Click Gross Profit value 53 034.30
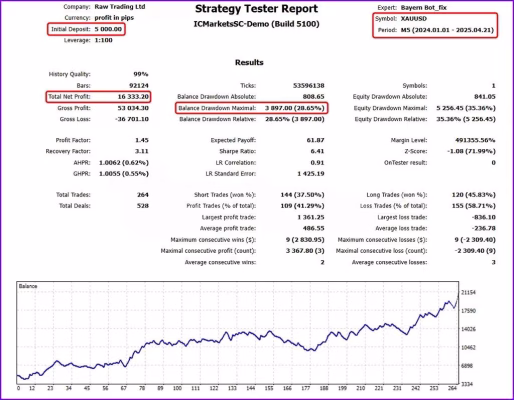 point(133,108)
